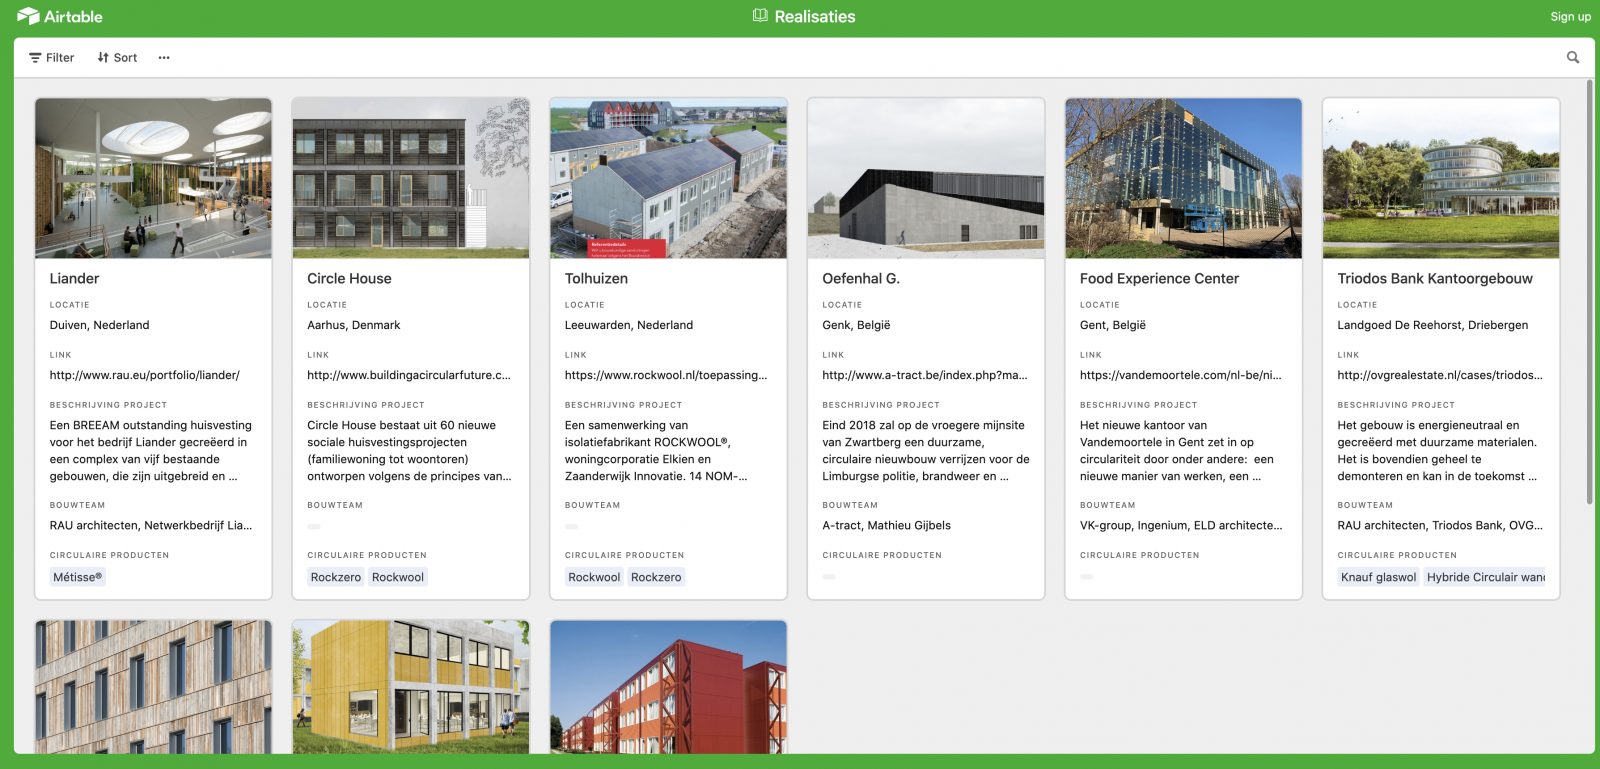Open the Circle House card title
This screenshot has height=769, width=1600.
(x=349, y=278)
